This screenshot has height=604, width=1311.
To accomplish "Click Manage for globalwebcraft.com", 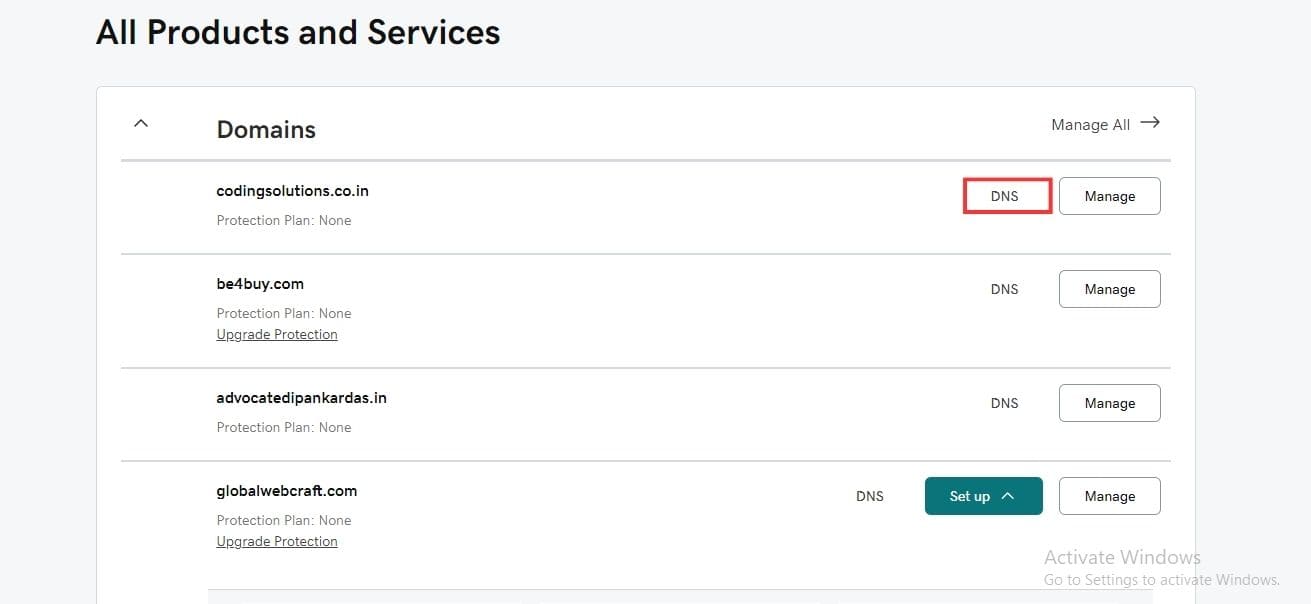I will click(1109, 495).
